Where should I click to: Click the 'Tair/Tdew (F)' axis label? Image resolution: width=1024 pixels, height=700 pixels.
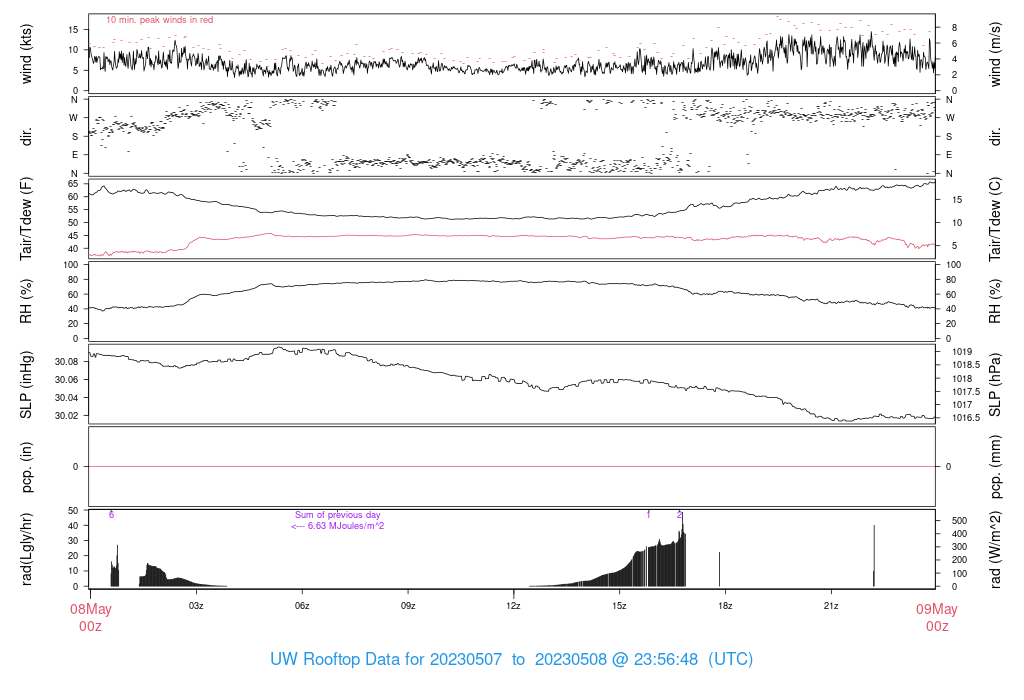[x=26, y=219]
